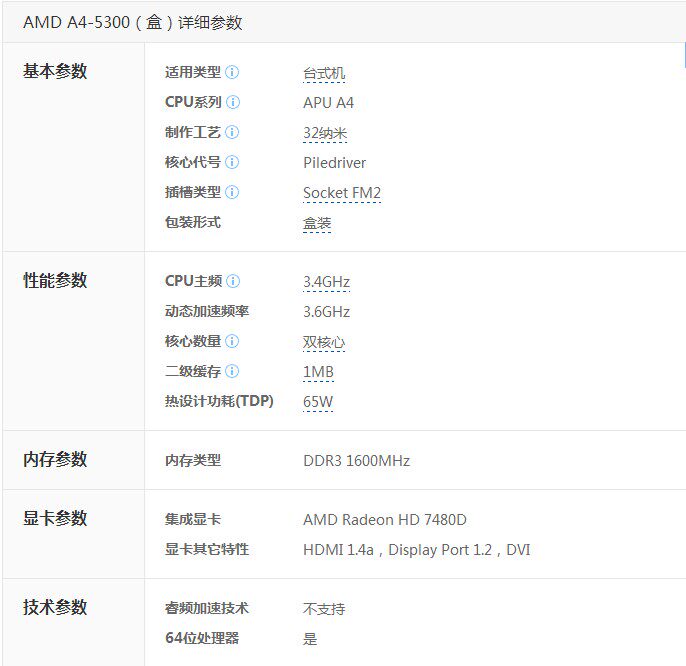Follow the 65W TDP link
686x666 pixels.
pos(318,402)
